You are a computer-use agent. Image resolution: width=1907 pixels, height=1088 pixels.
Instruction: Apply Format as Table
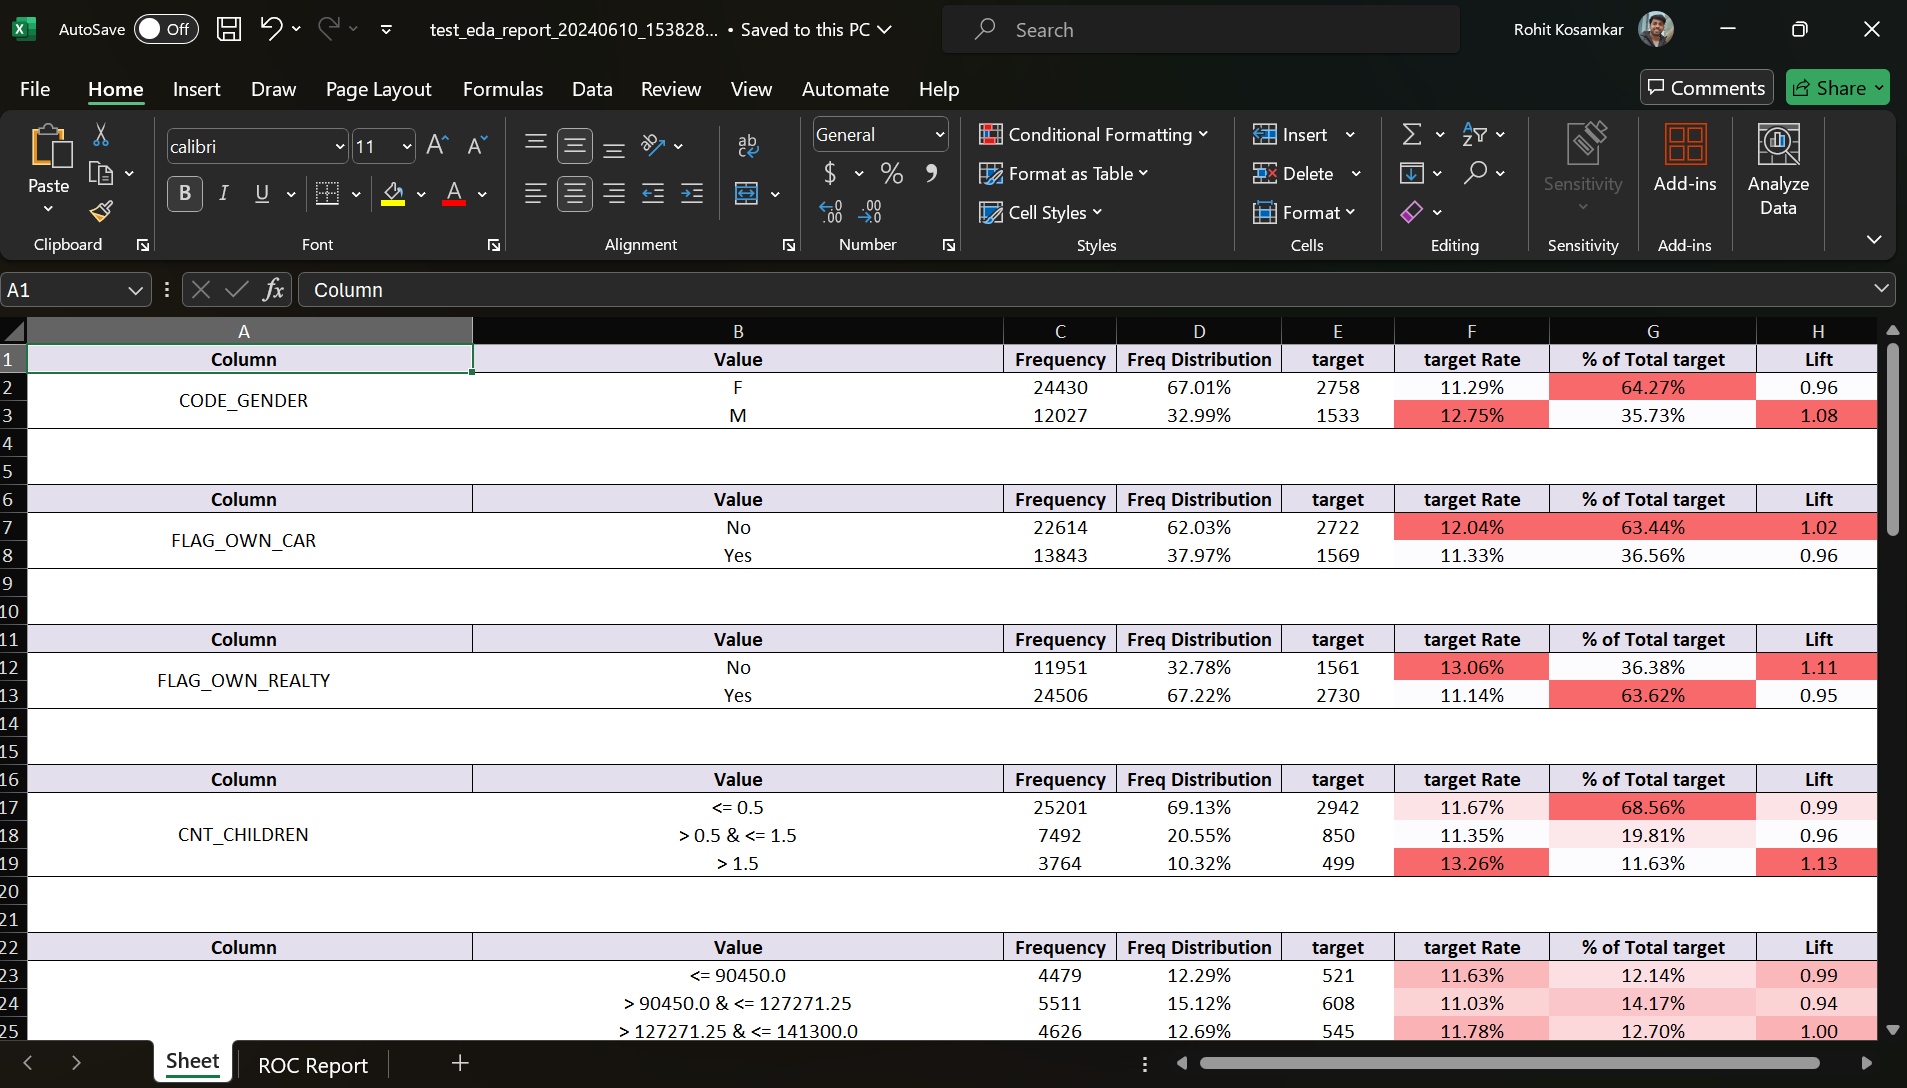(1064, 173)
